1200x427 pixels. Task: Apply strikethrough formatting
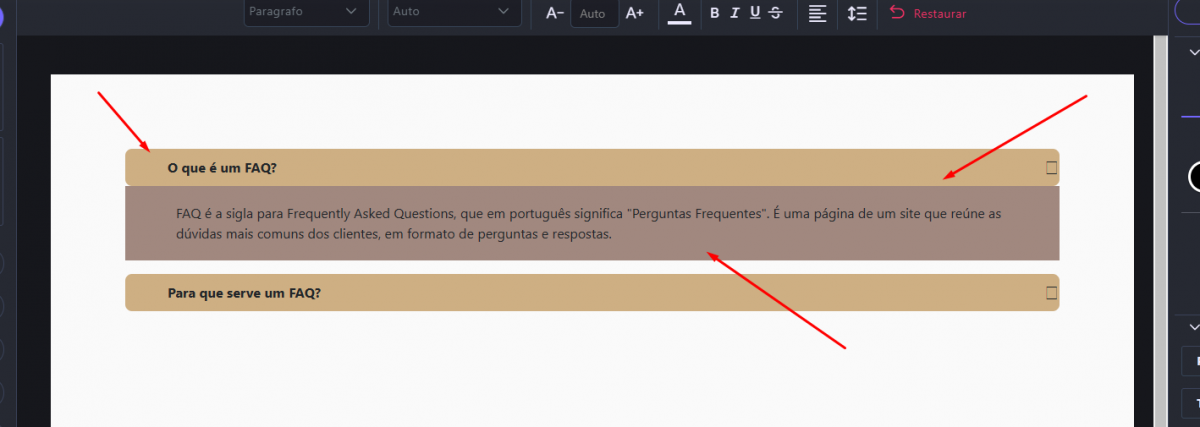coord(776,13)
